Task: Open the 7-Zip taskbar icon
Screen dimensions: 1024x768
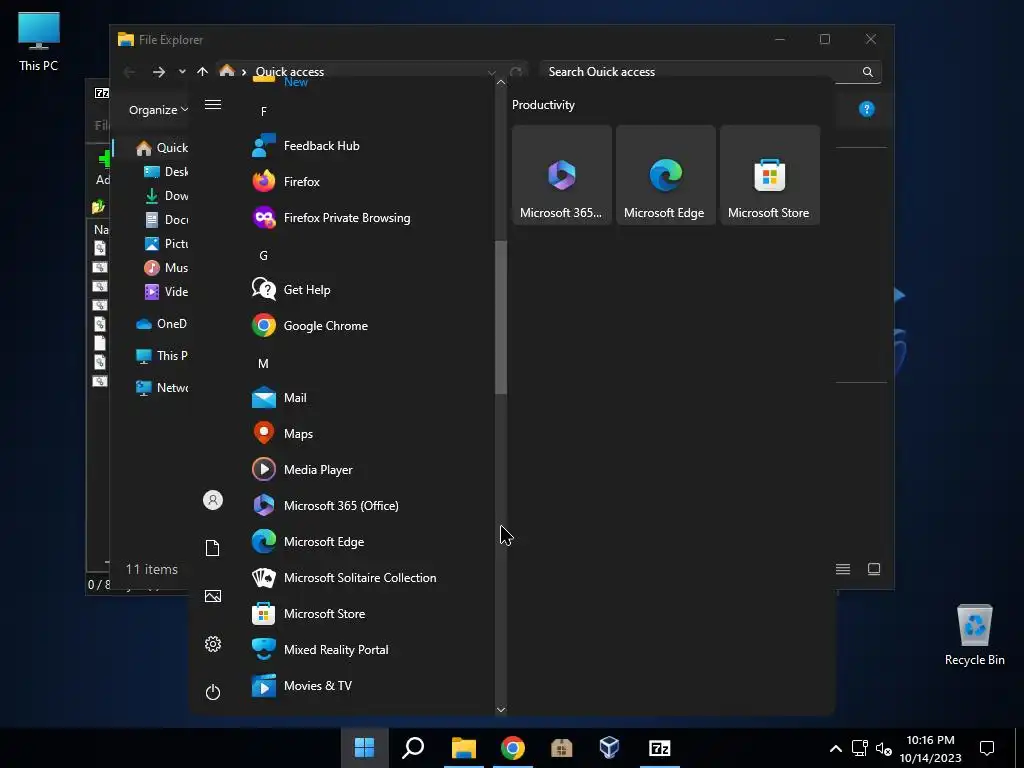Action: point(660,748)
